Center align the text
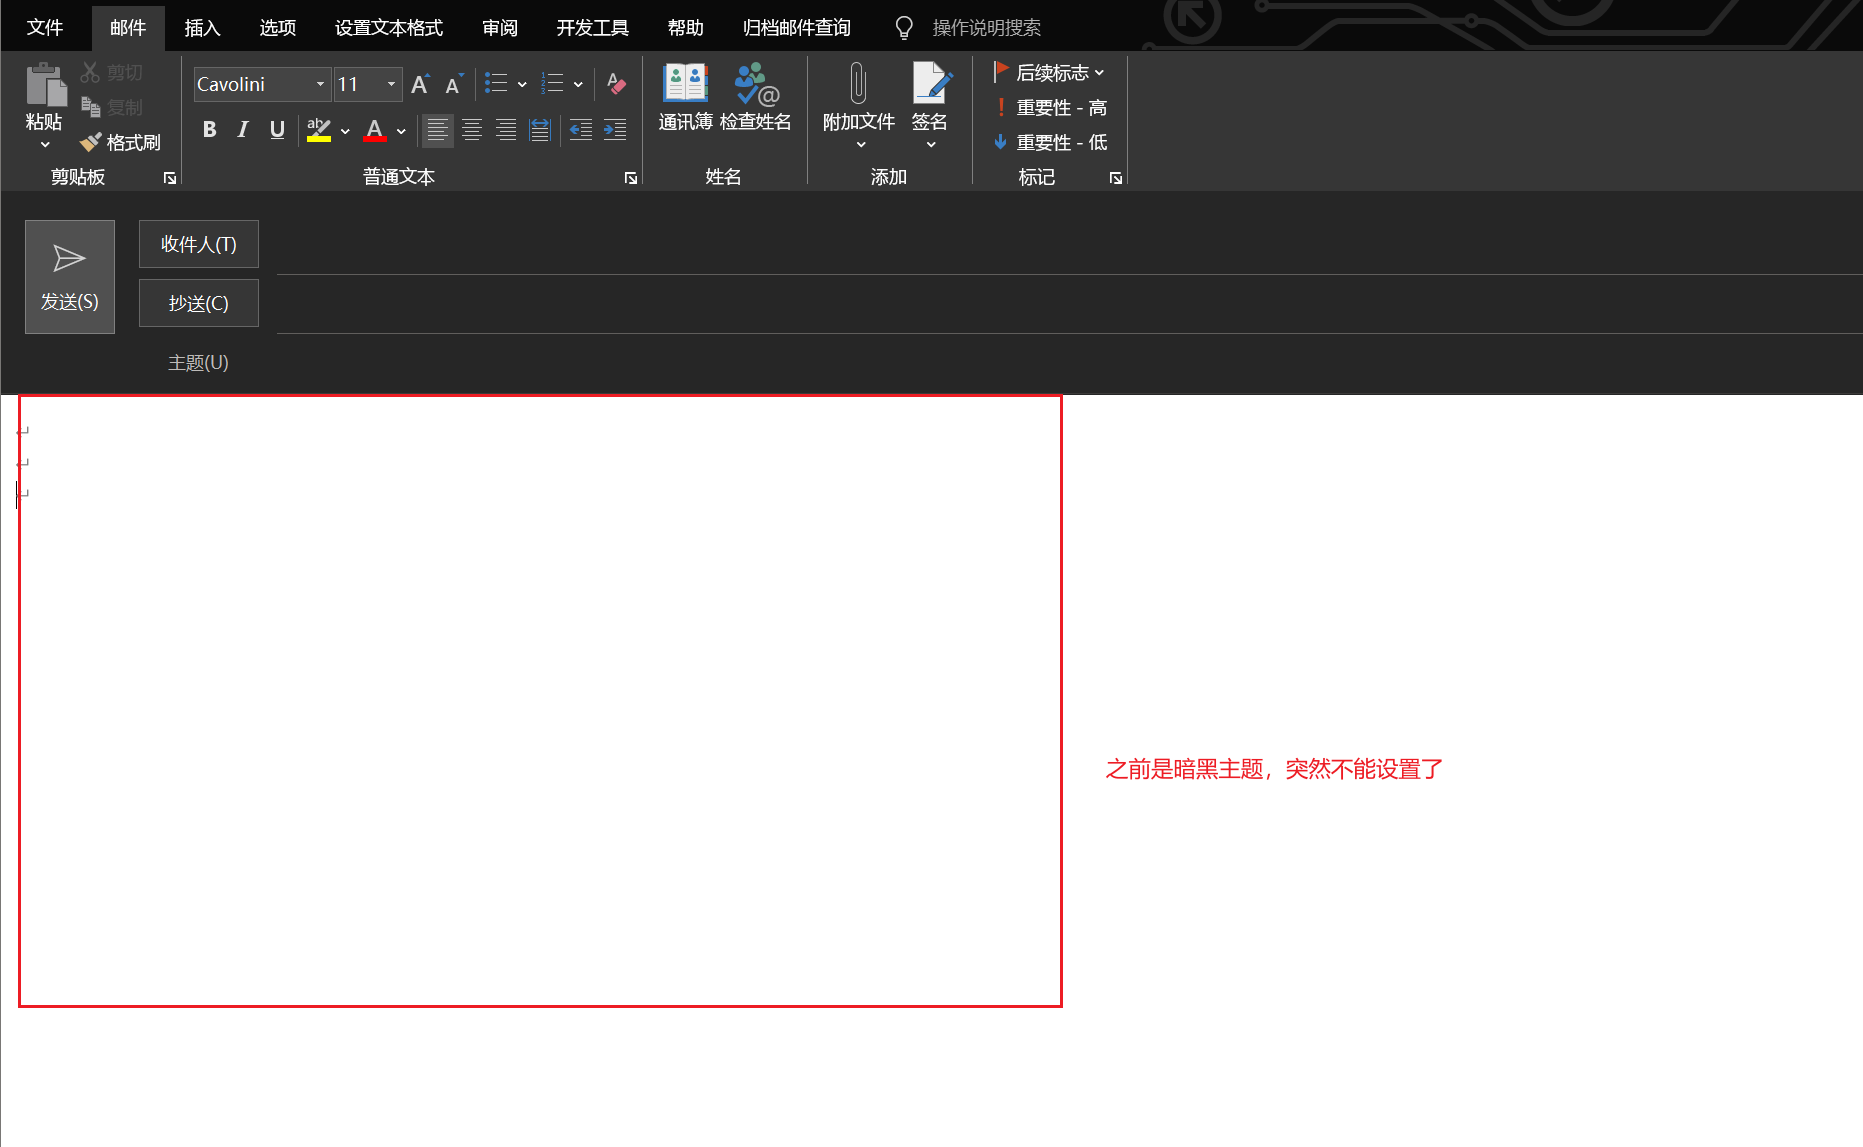1863x1147 pixels. 472,130
